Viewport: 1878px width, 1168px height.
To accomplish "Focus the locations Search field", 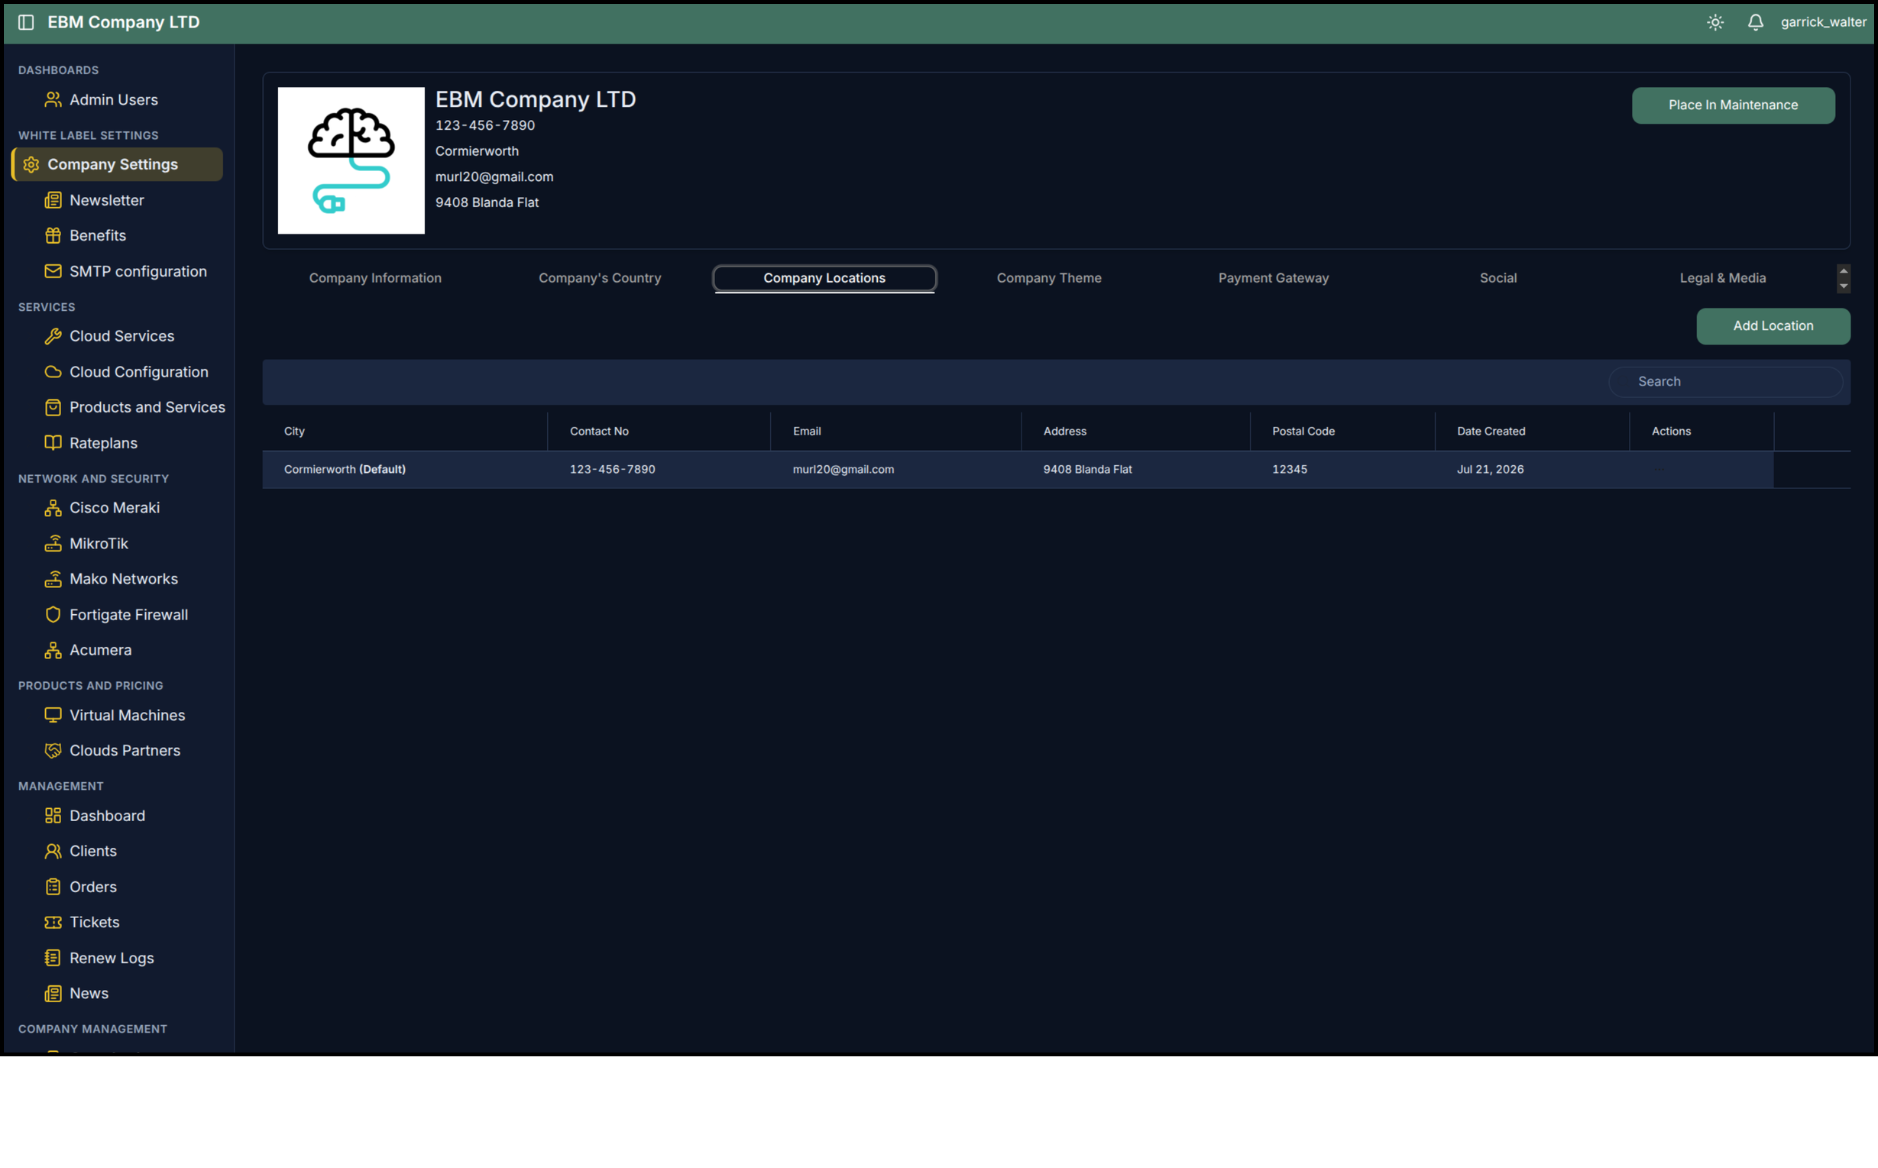I will coord(1725,382).
